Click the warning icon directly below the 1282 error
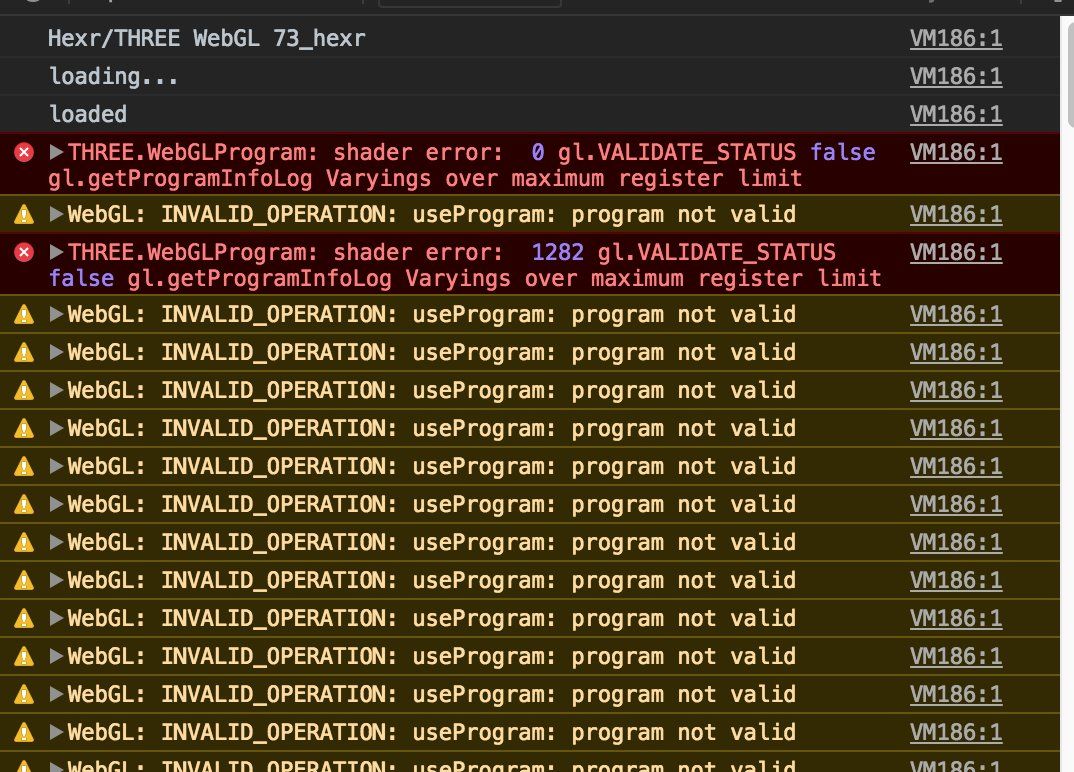 pos(23,315)
